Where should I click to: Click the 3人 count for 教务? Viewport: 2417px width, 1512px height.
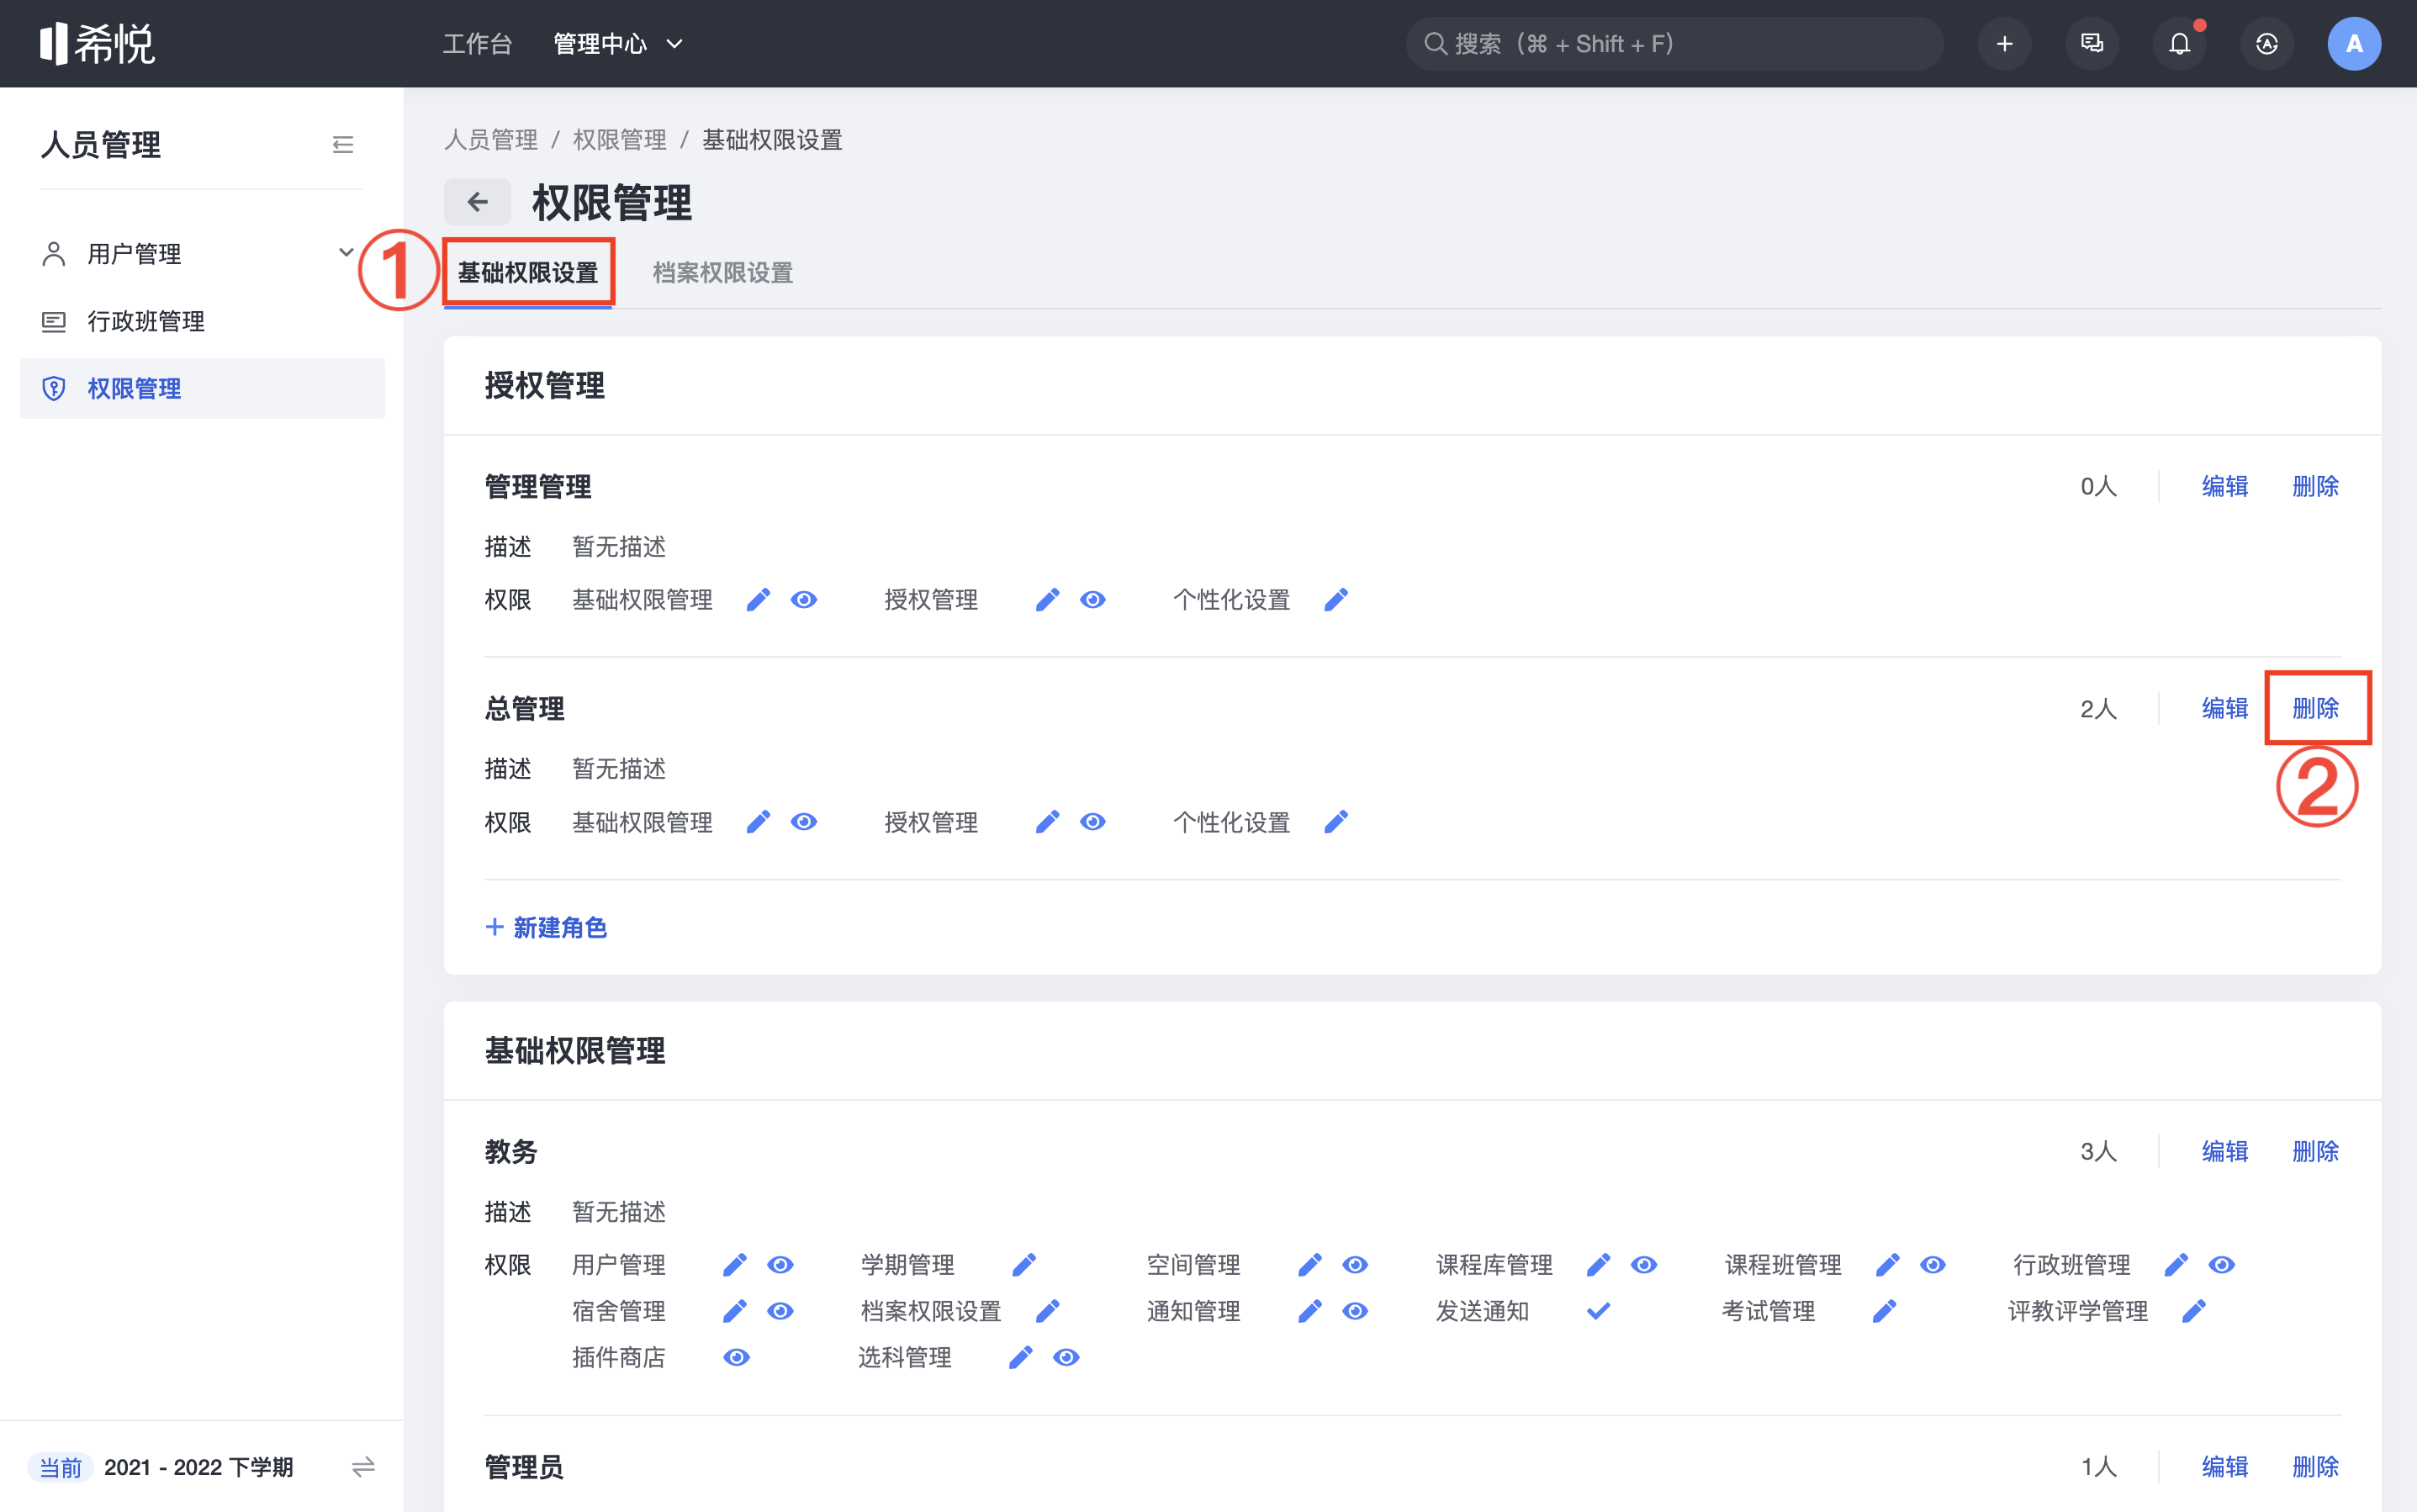[2098, 1151]
